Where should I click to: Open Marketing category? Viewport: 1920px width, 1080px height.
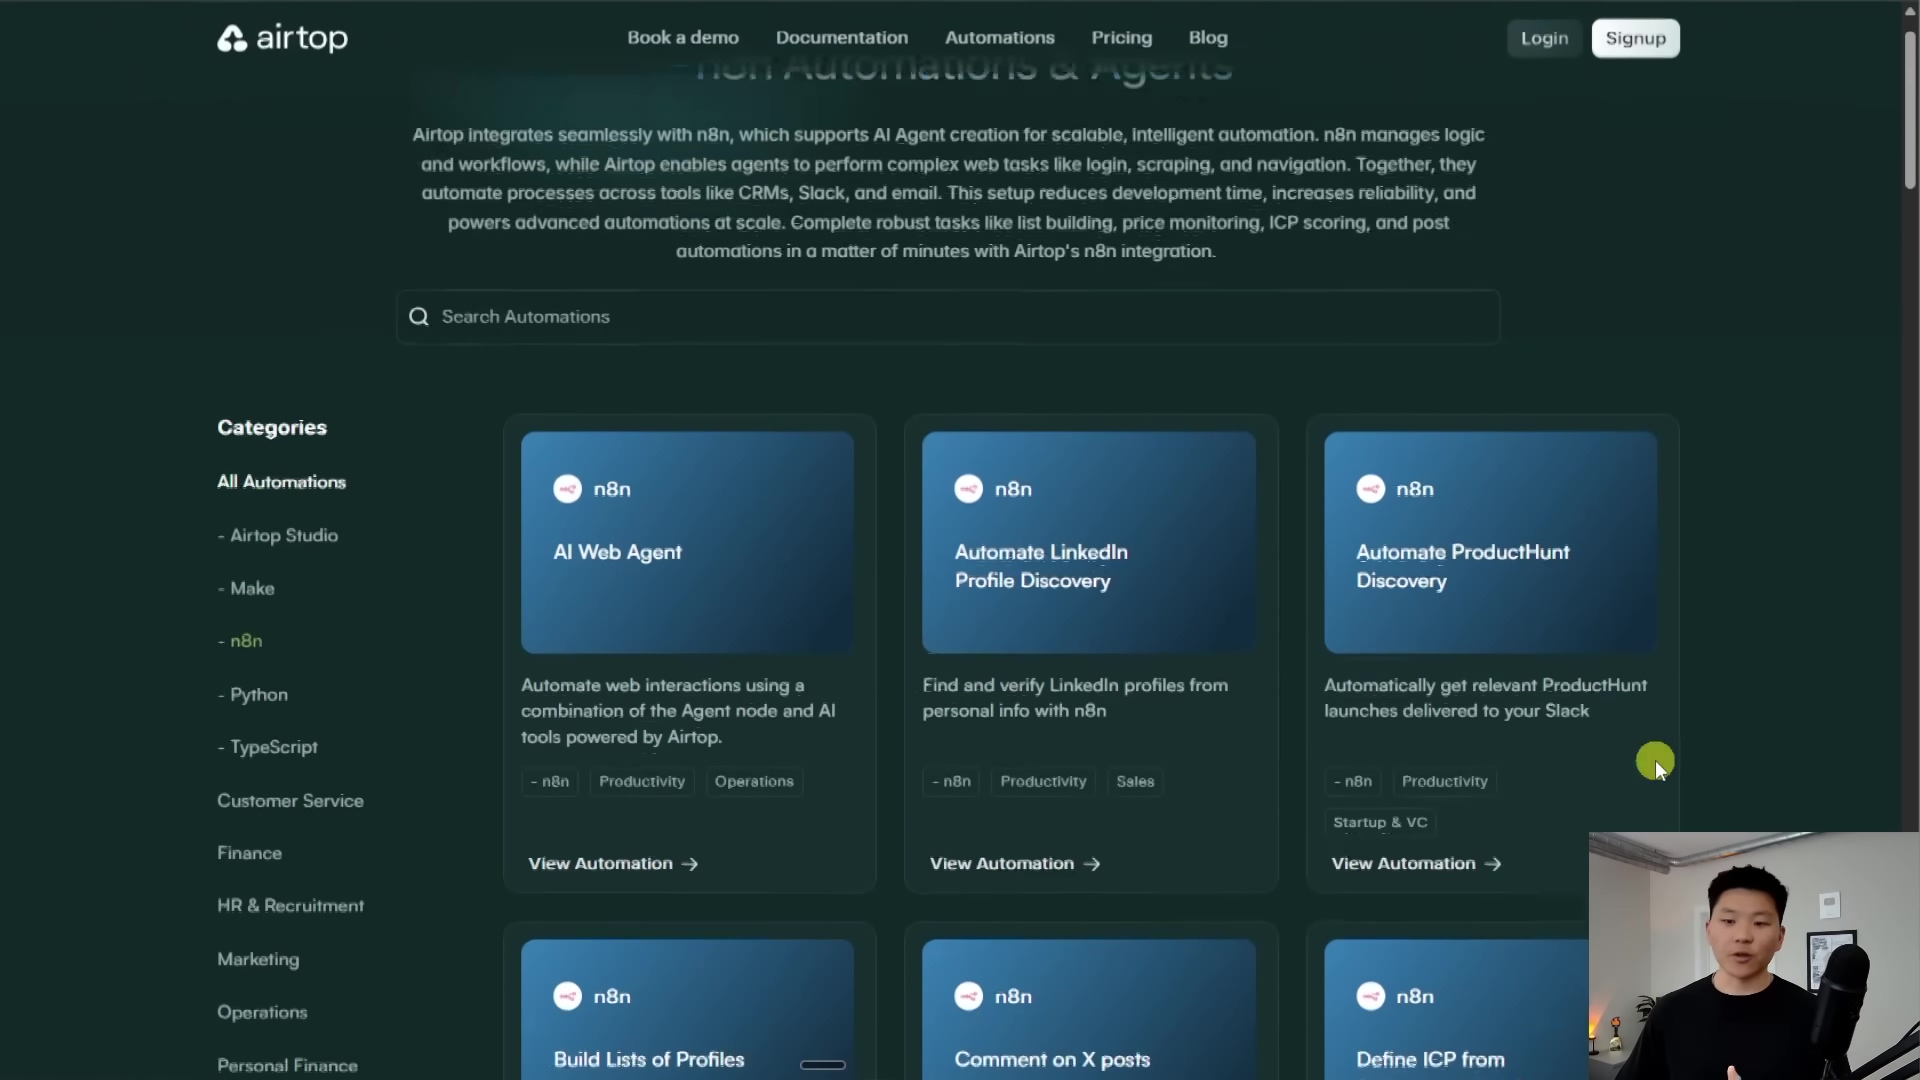[x=258, y=959]
